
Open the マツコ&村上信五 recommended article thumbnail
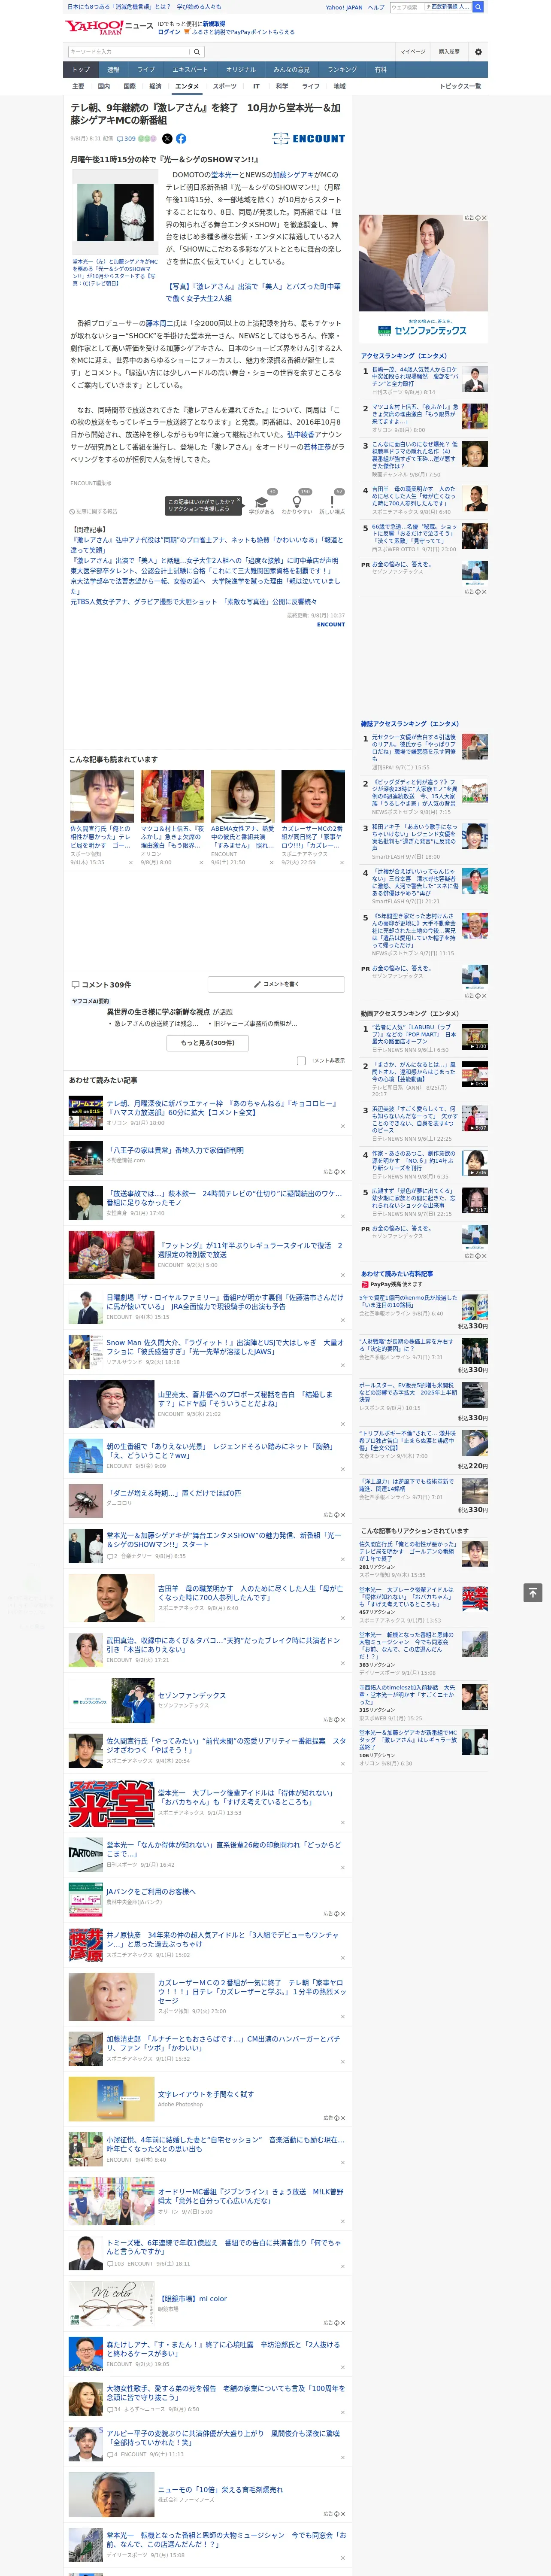tap(172, 796)
